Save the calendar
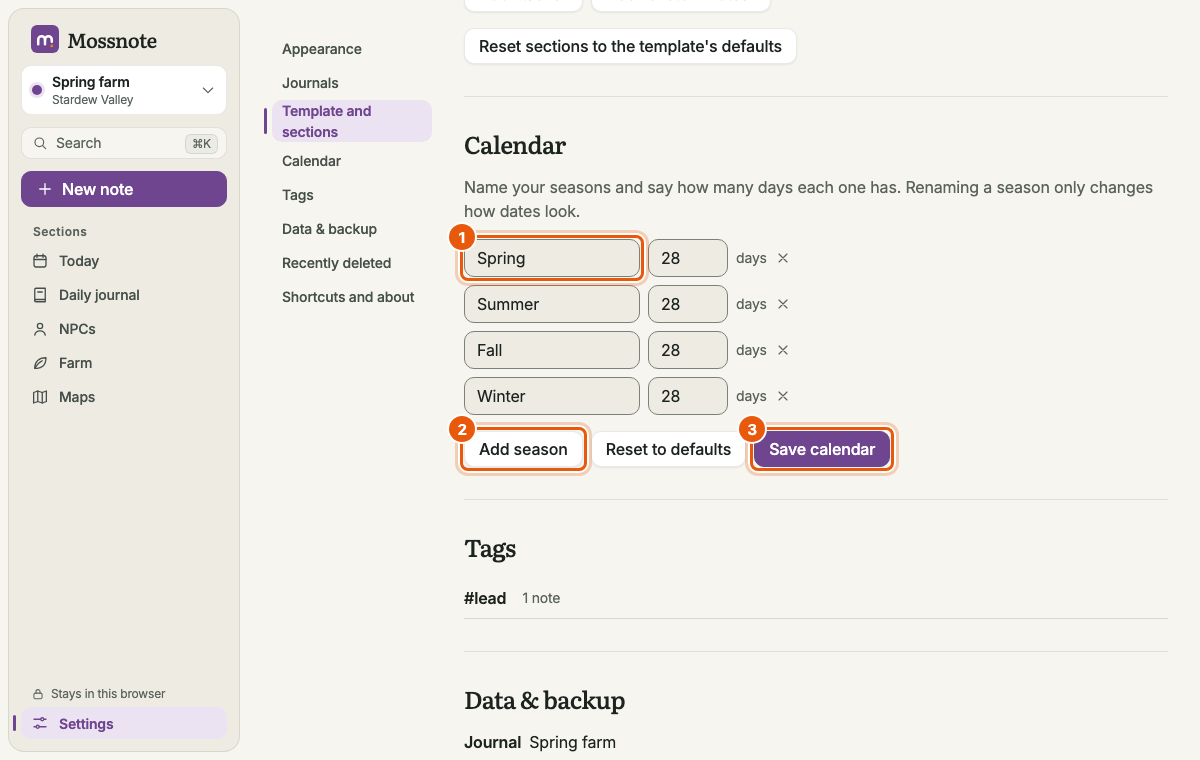 [x=822, y=449]
